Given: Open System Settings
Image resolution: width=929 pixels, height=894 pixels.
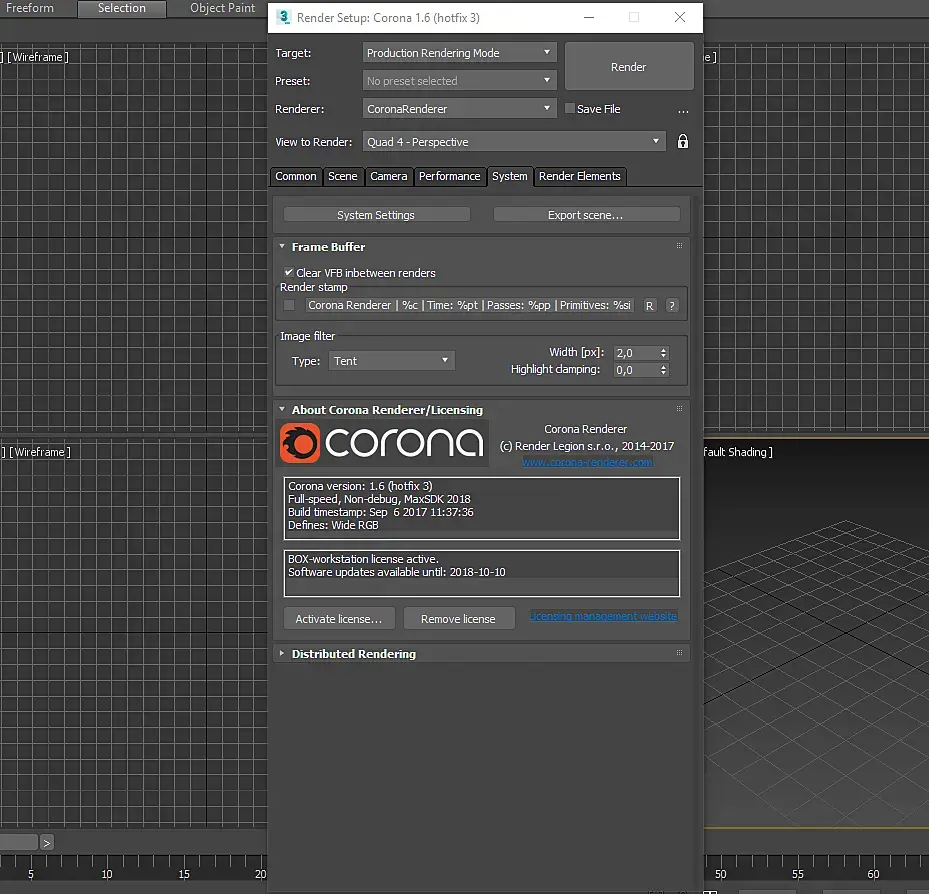Looking at the screenshot, I should (376, 214).
